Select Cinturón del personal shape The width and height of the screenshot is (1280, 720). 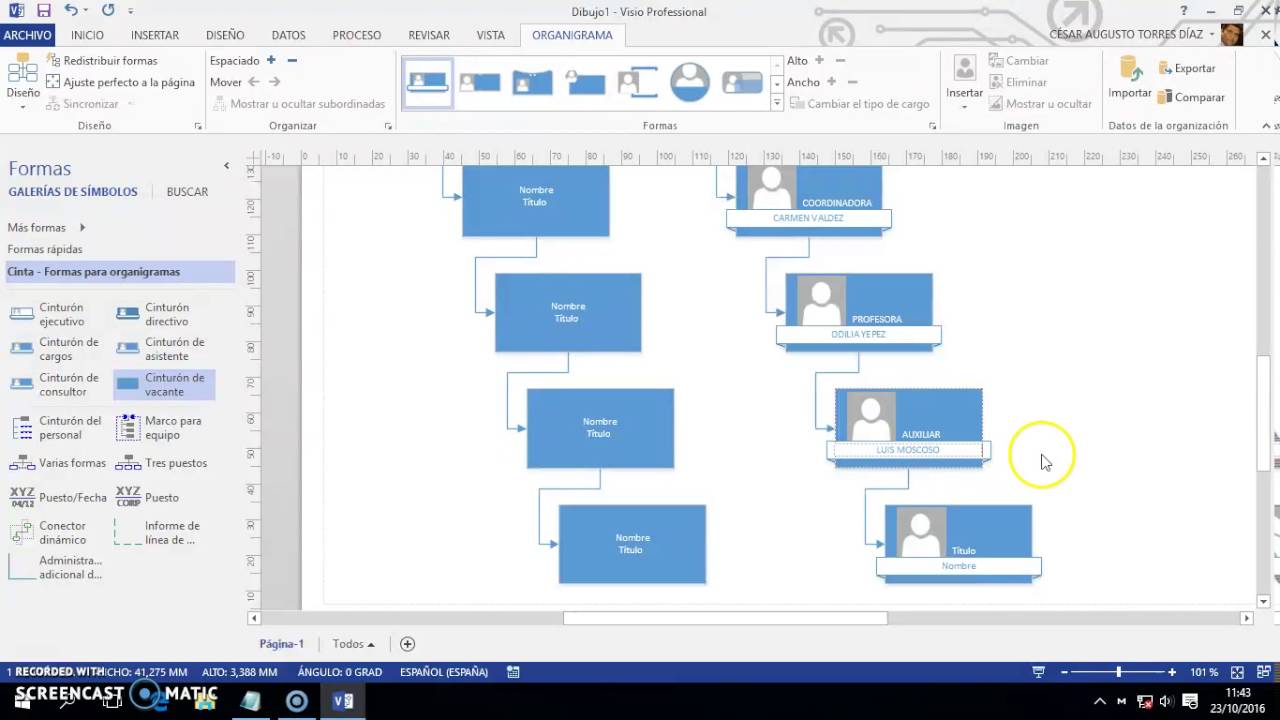57,428
